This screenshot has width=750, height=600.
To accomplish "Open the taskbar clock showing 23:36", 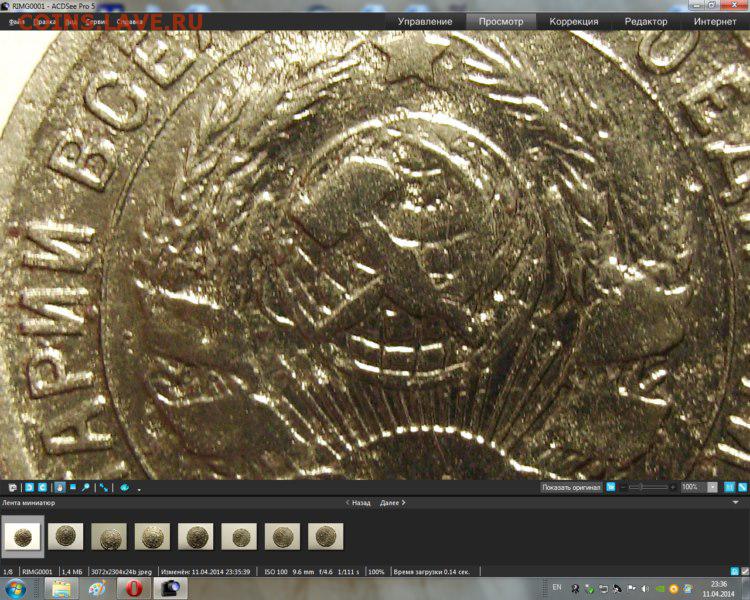I will tap(718, 589).
